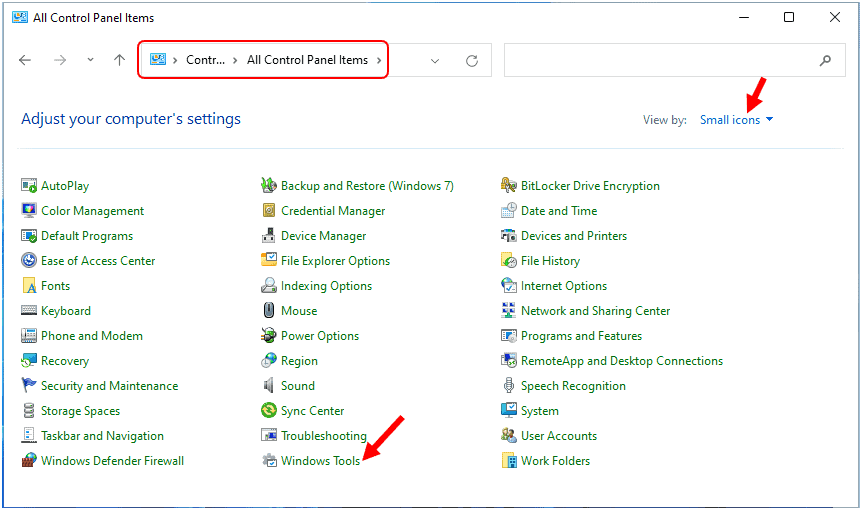Click the Sound speaker icon
Screen dimensions: 864x512
268,385
